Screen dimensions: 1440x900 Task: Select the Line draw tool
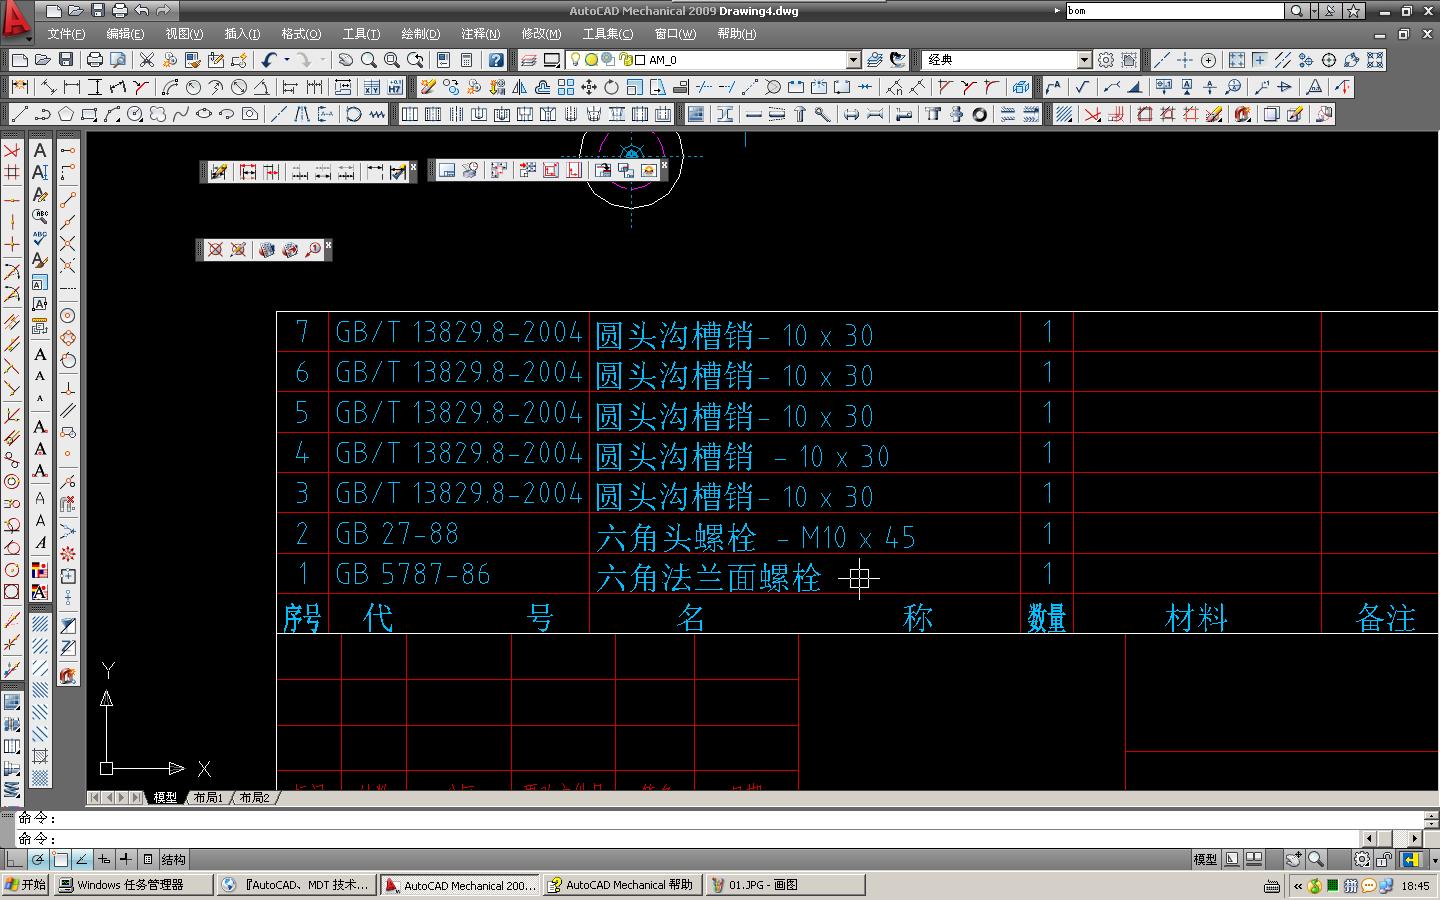pos(19,115)
